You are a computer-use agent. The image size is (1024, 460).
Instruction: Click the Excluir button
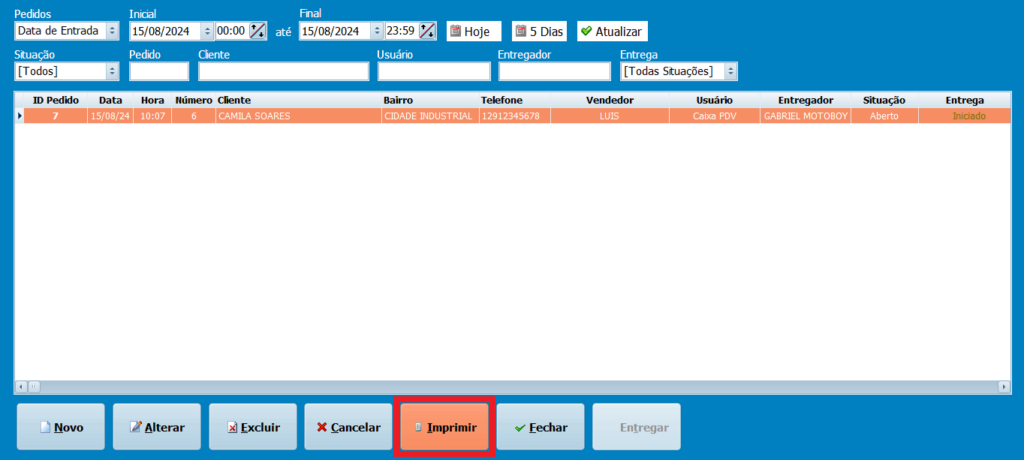click(253, 427)
